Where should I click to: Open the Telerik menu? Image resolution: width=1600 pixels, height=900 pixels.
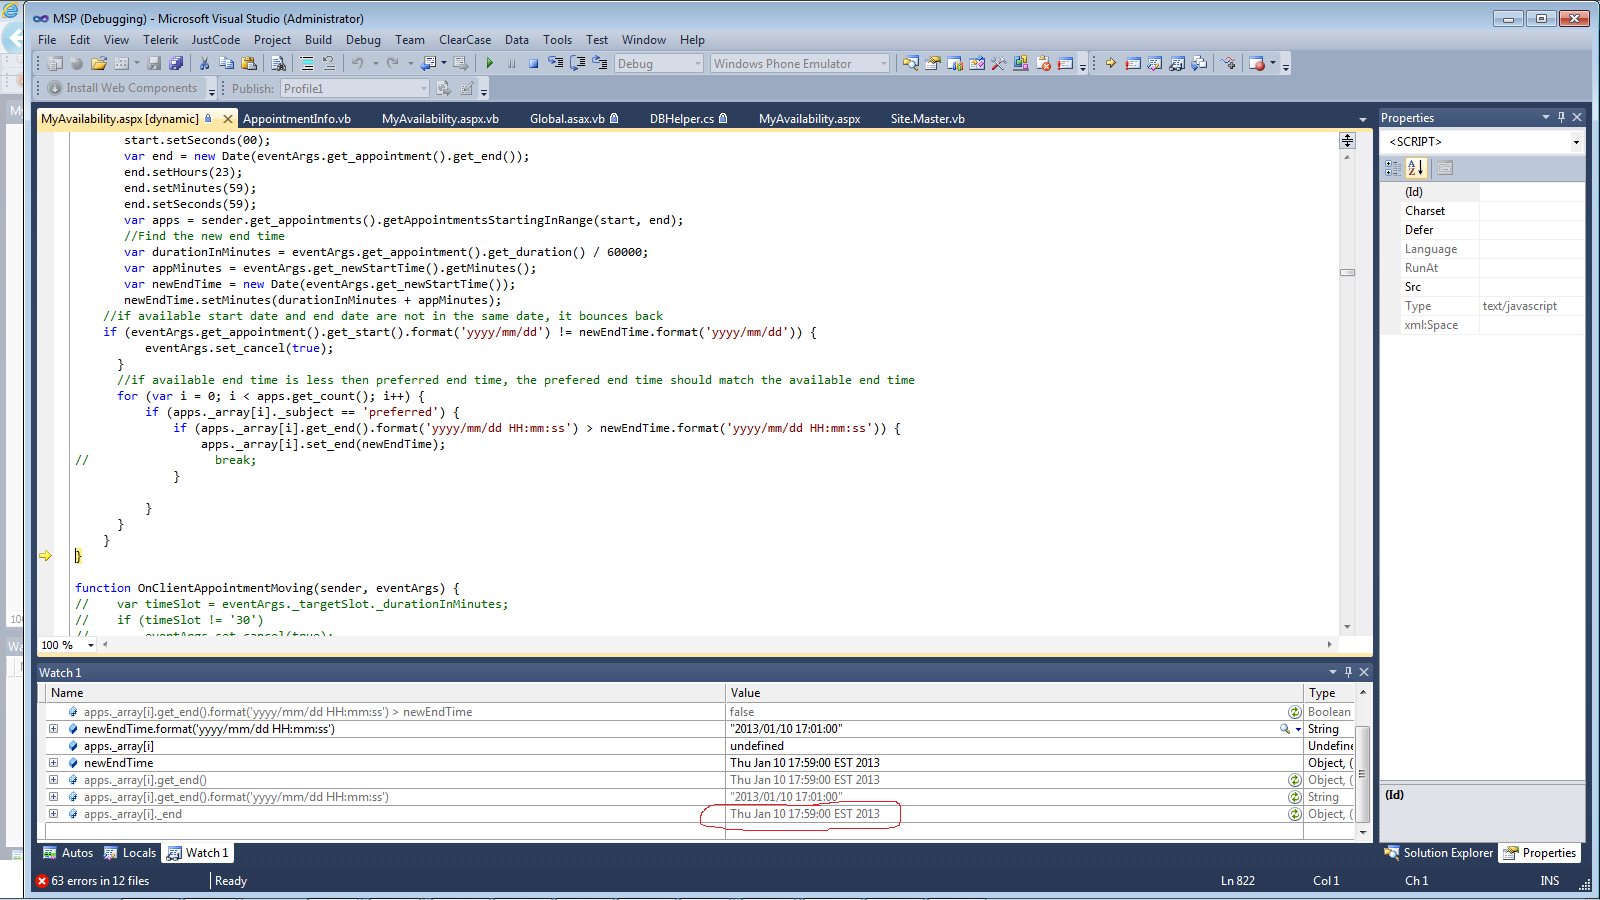coord(160,40)
